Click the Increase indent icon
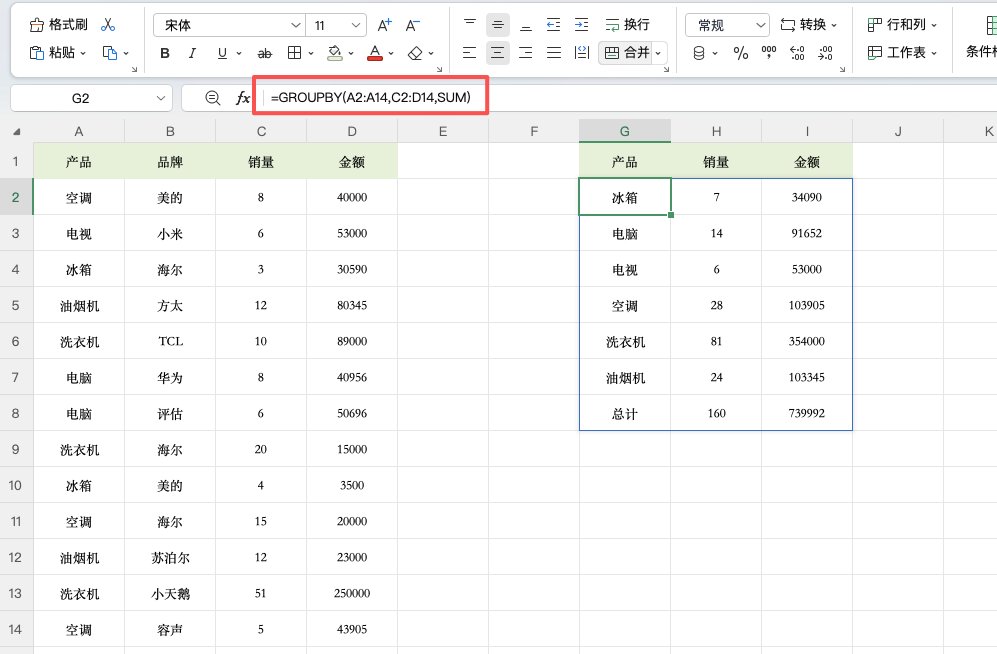This screenshot has width=997, height=654. [582, 25]
